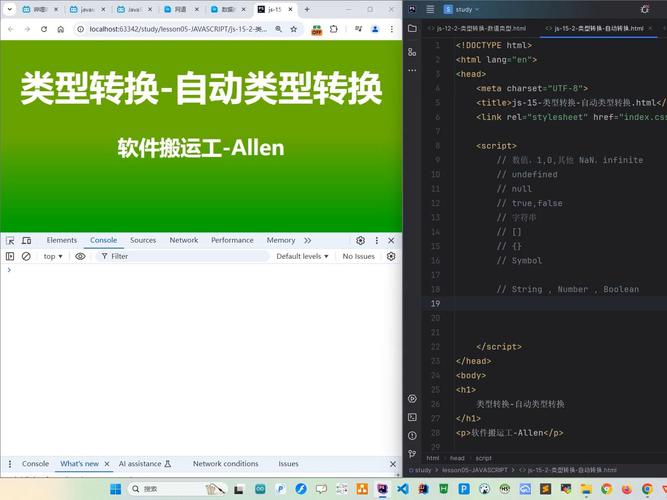Focus the console Filter field
The width and height of the screenshot is (667, 500).
(183, 256)
